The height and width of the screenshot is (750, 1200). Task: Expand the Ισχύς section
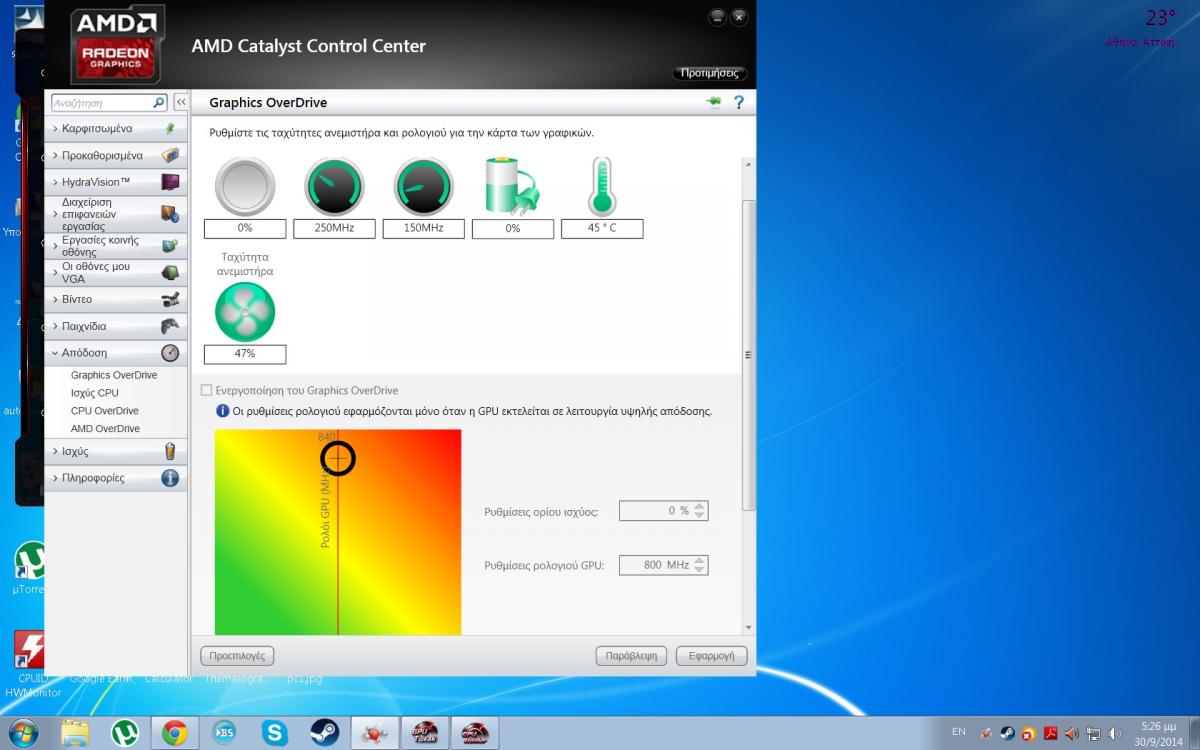tap(116, 451)
